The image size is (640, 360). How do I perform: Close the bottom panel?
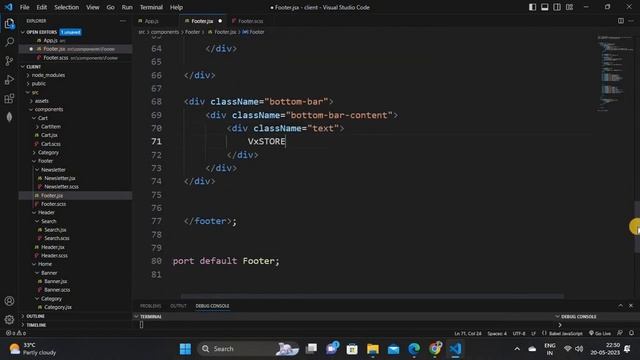tap(631, 306)
